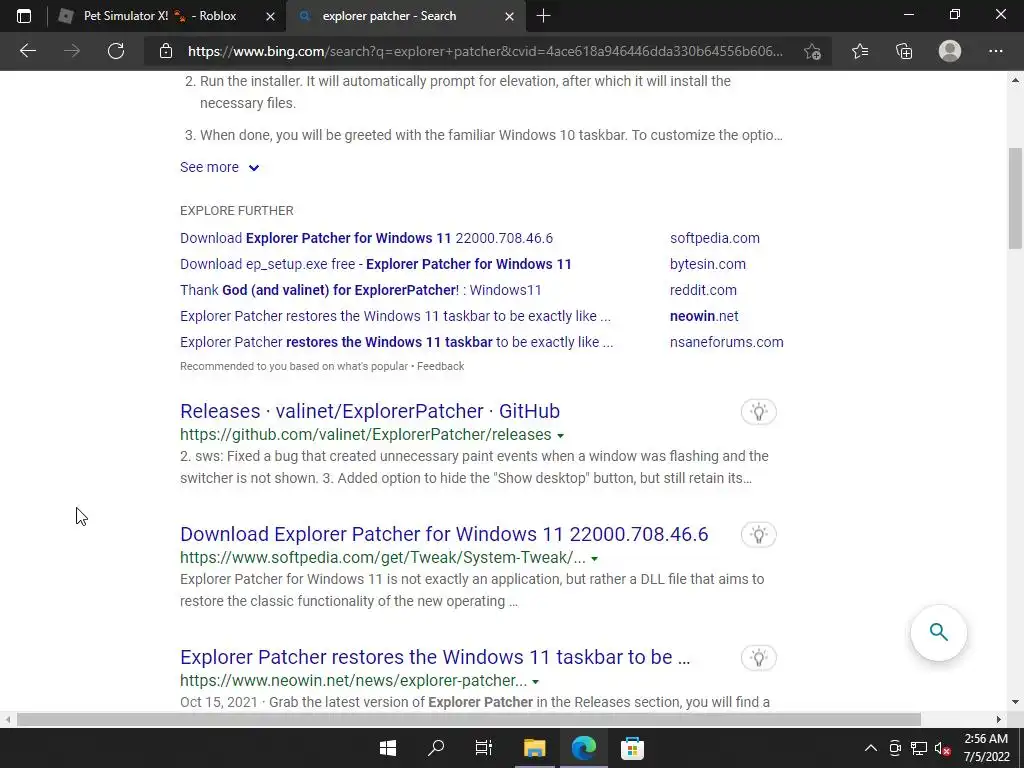Viewport: 1024px width, 768px height.
Task: Open the tab actions menu icon
Action: [24, 16]
